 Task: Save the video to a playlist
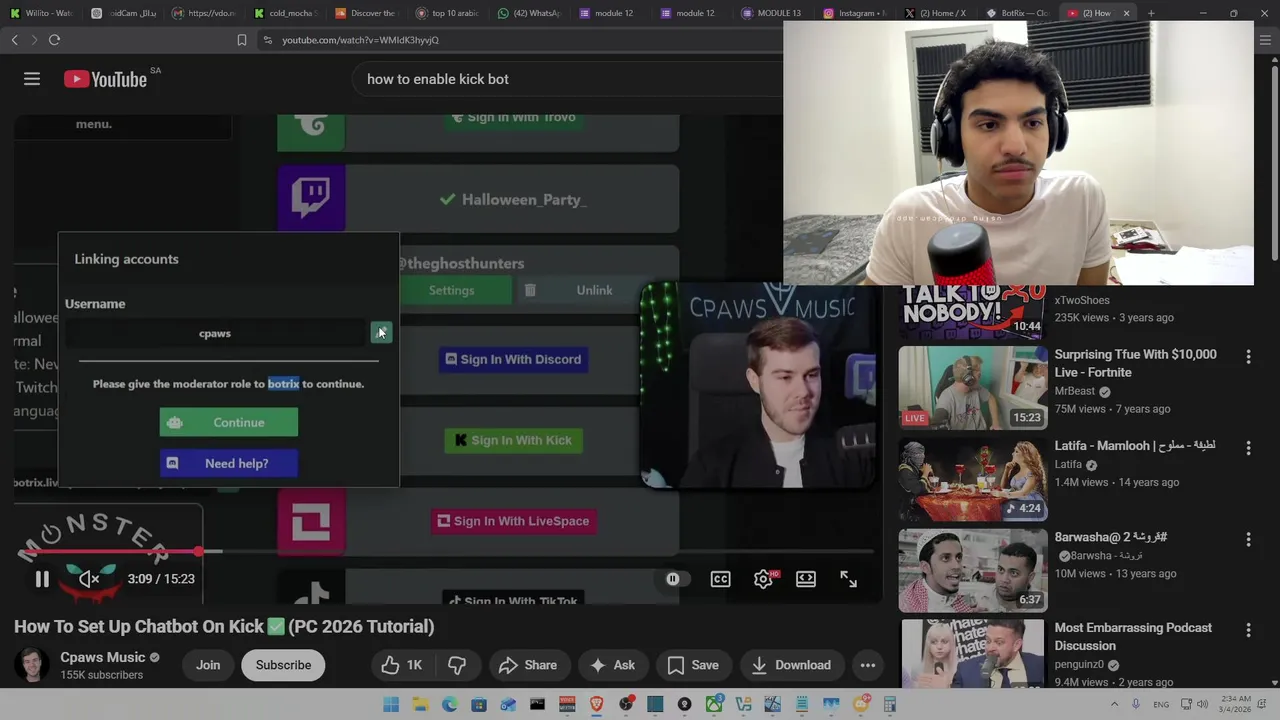(x=692, y=665)
